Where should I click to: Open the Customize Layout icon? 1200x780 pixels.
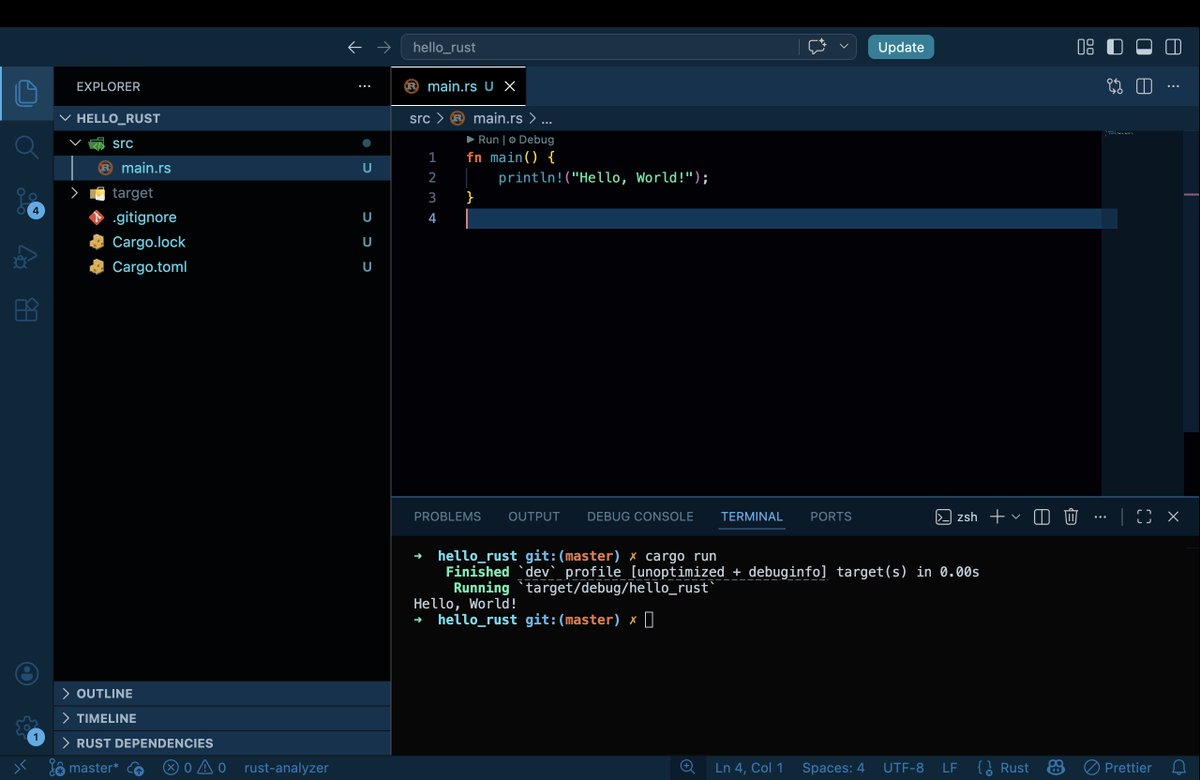(1085, 47)
